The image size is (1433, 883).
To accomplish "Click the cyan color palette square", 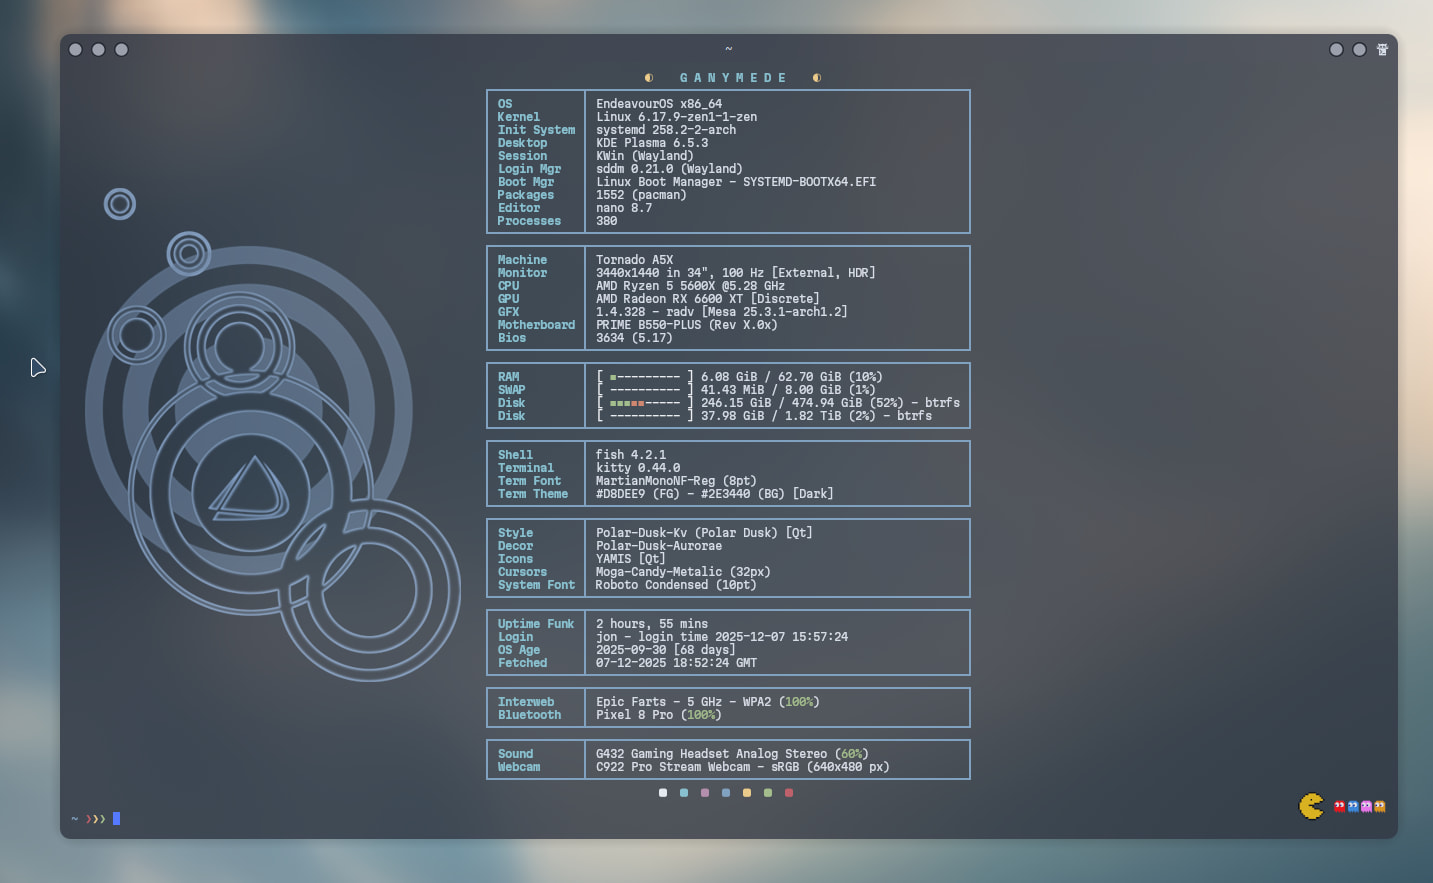I will pyautogui.click(x=684, y=793).
